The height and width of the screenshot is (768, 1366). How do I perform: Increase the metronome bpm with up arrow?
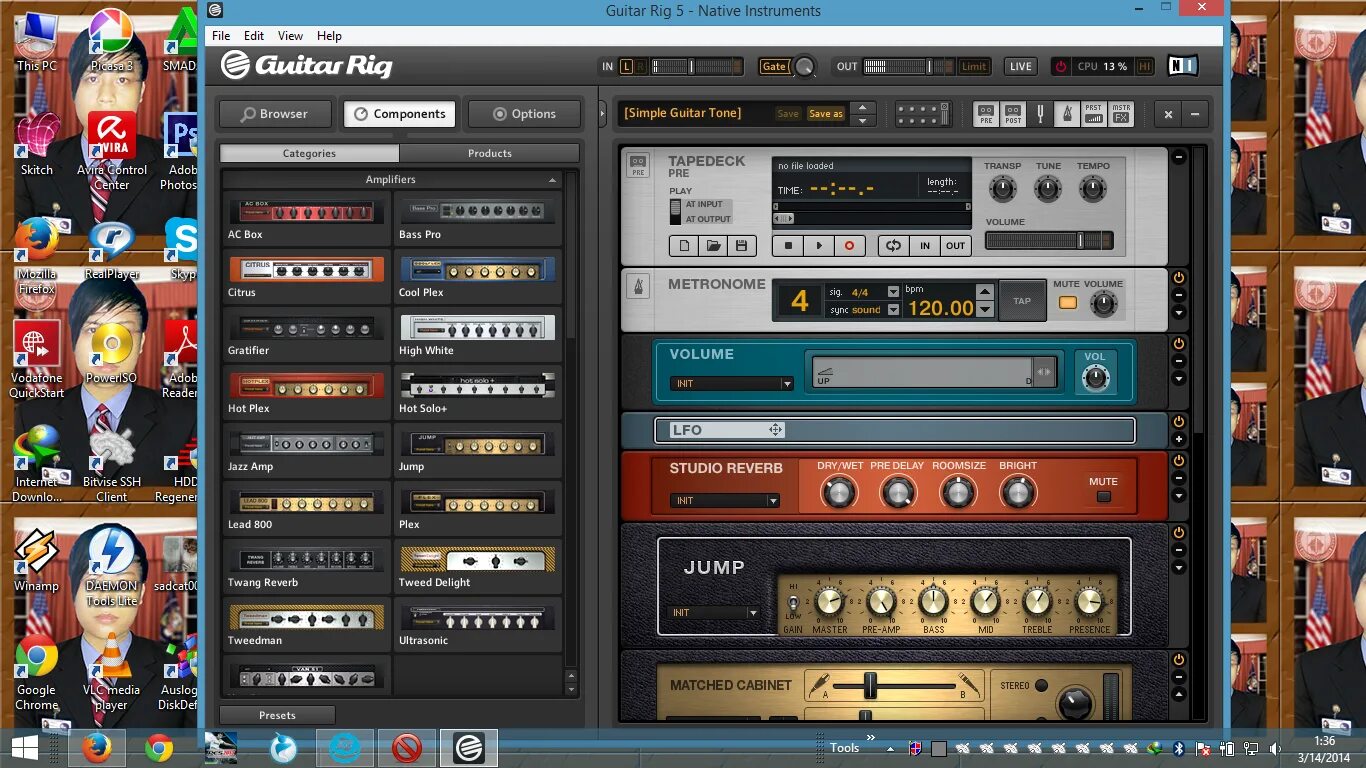click(985, 291)
